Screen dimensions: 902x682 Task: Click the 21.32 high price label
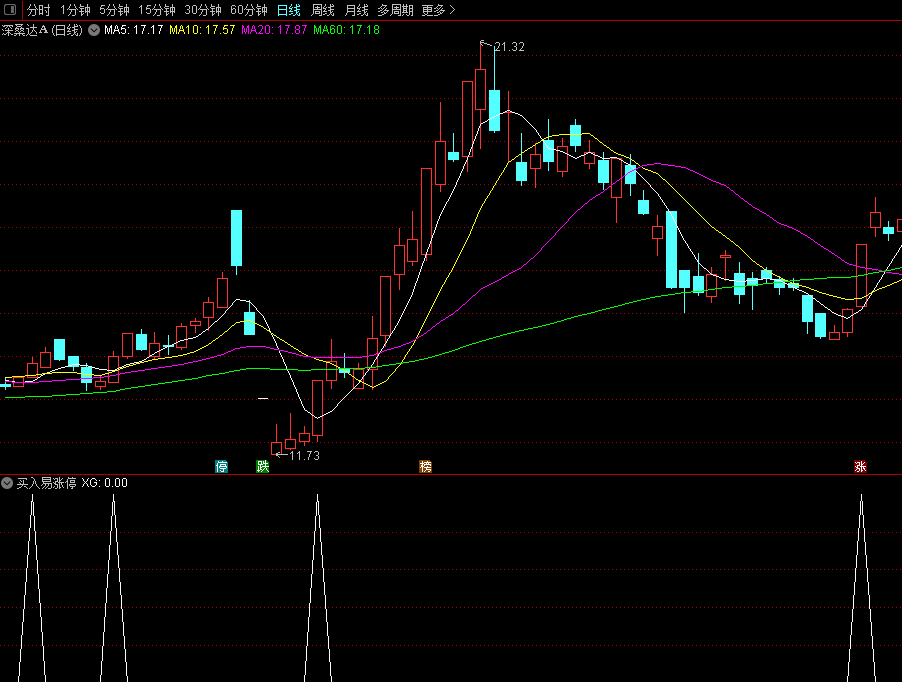[509, 47]
